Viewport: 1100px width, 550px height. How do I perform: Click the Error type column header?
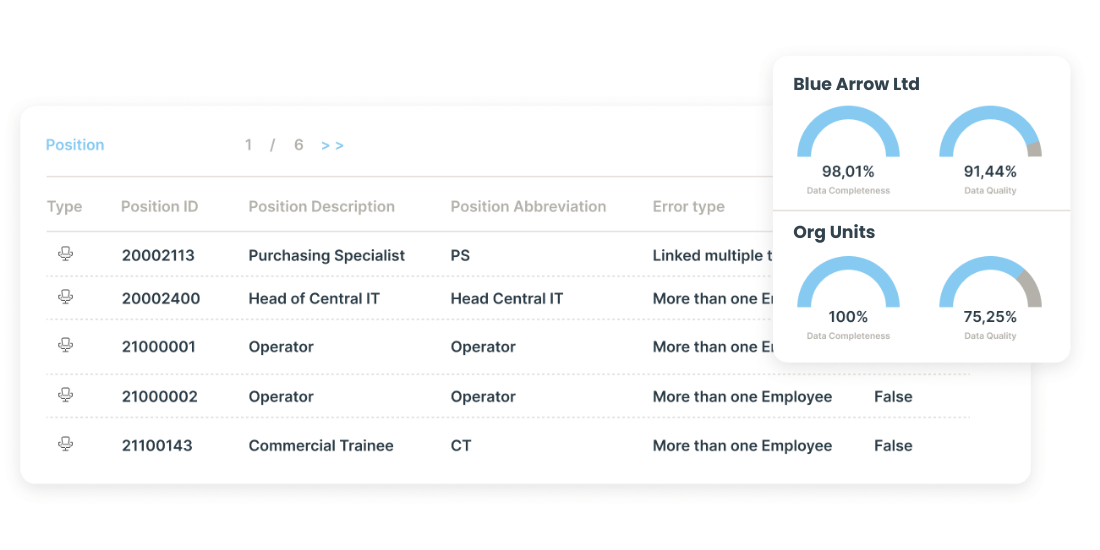(688, 207)
